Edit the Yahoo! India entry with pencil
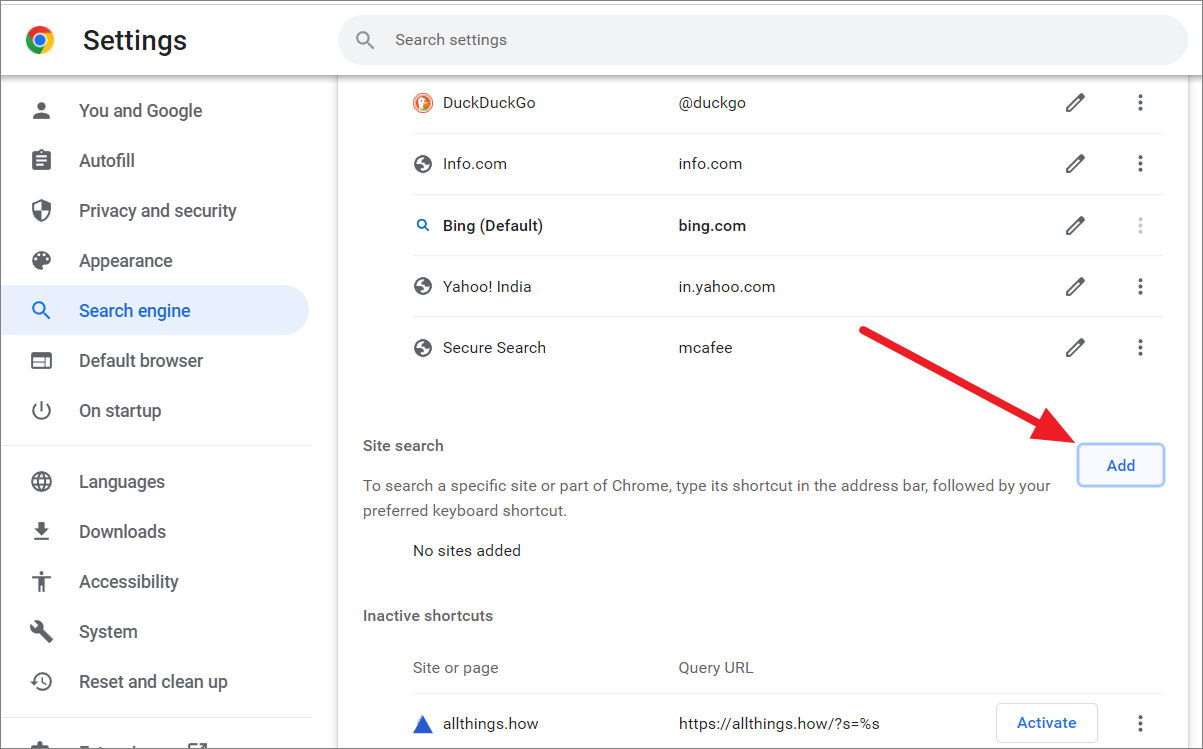 click(1075, 287)
